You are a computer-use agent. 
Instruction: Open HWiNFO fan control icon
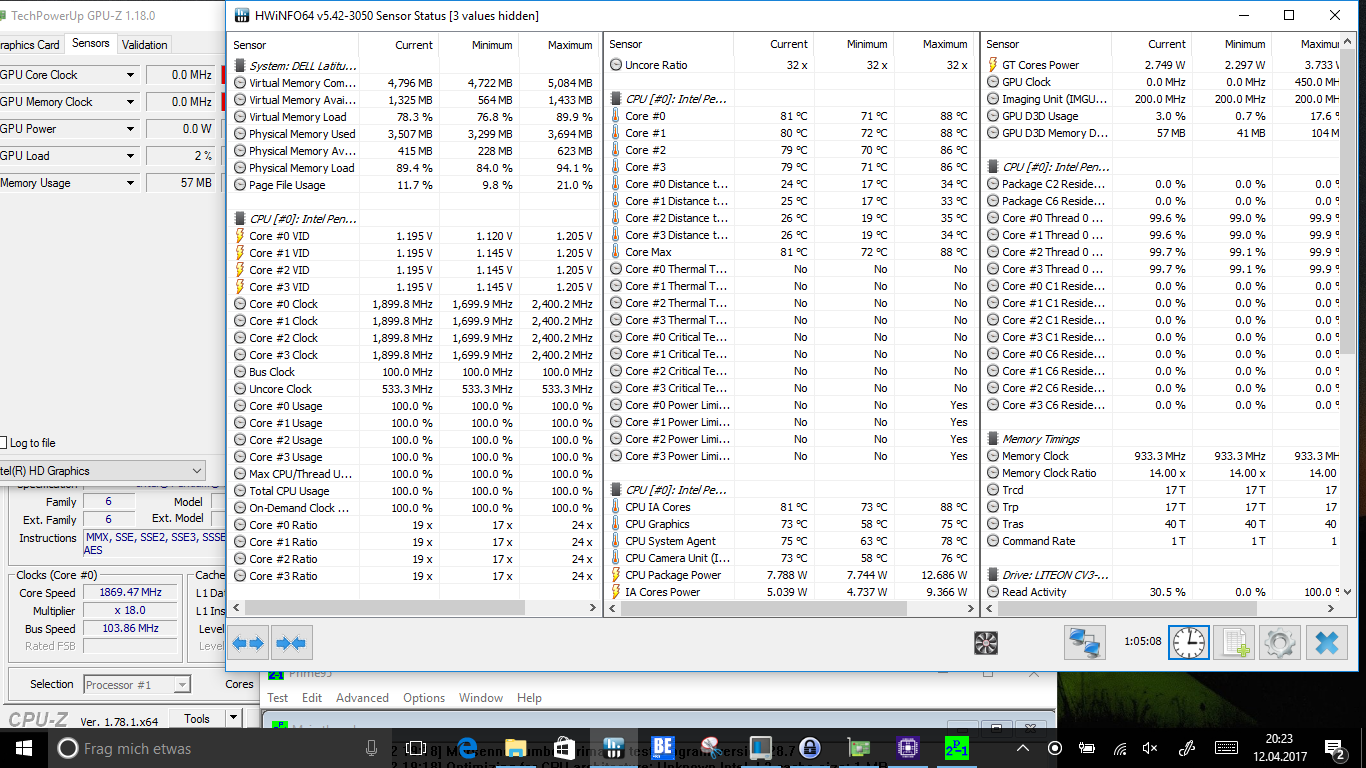(x=986, y=643)
